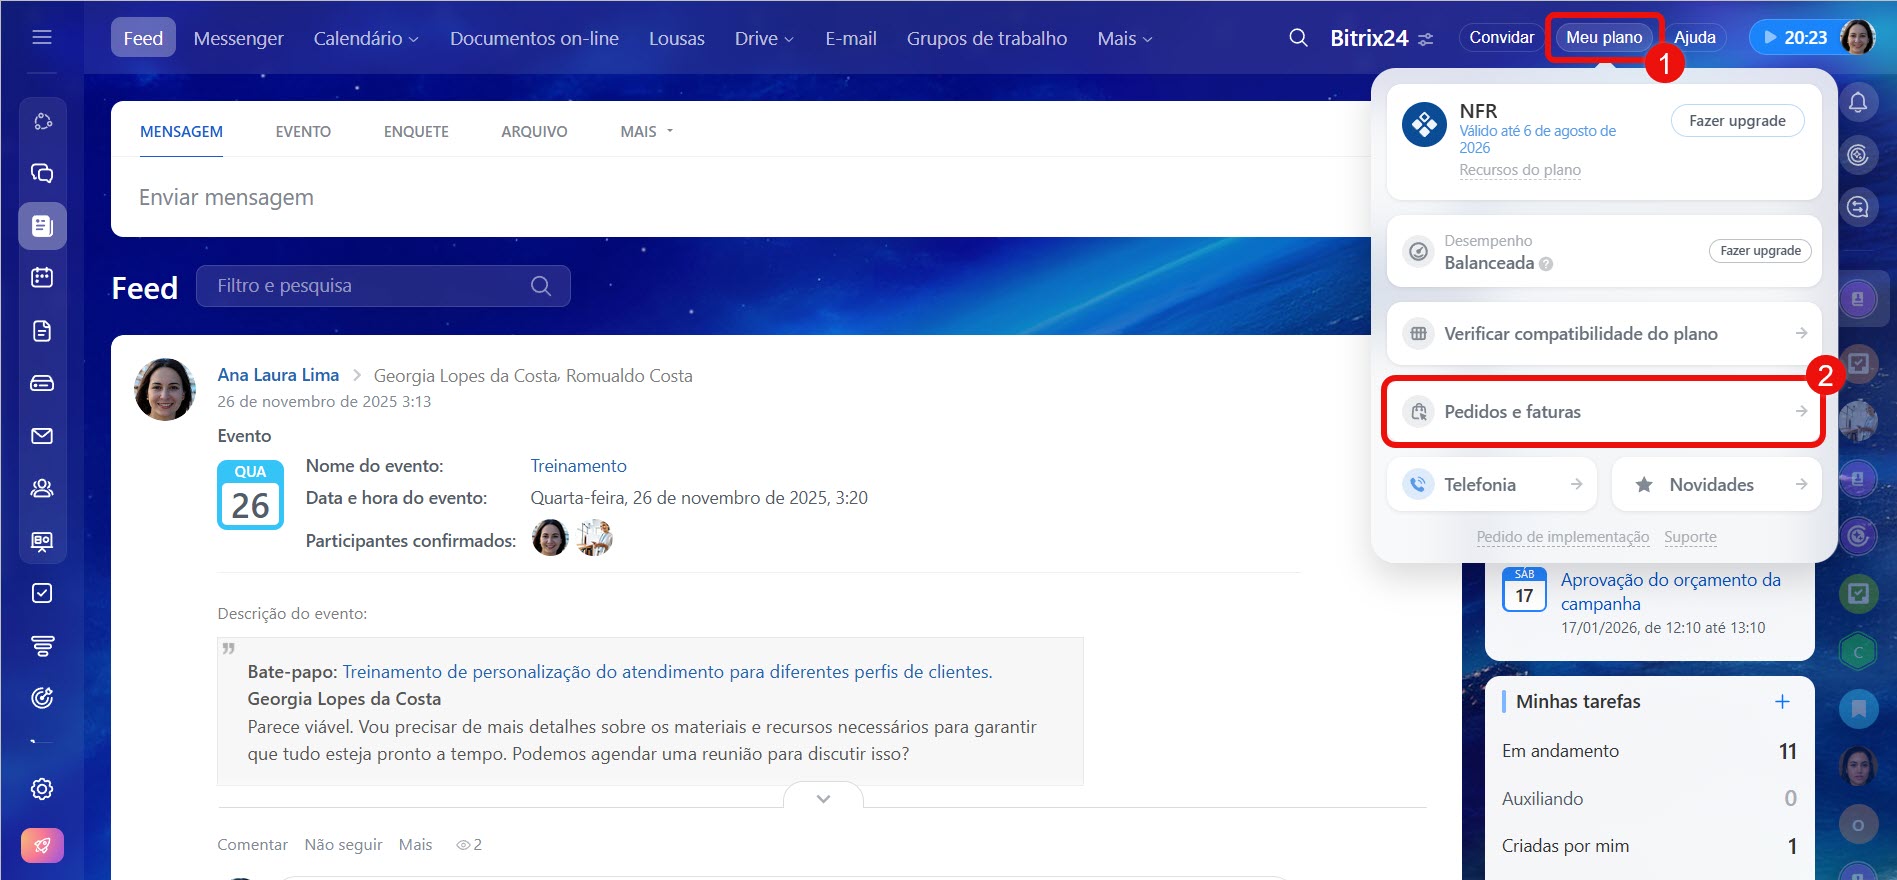Open the settings gear icon in sidebar
This screenshot has width=1897, height=880.
[42, 789]
